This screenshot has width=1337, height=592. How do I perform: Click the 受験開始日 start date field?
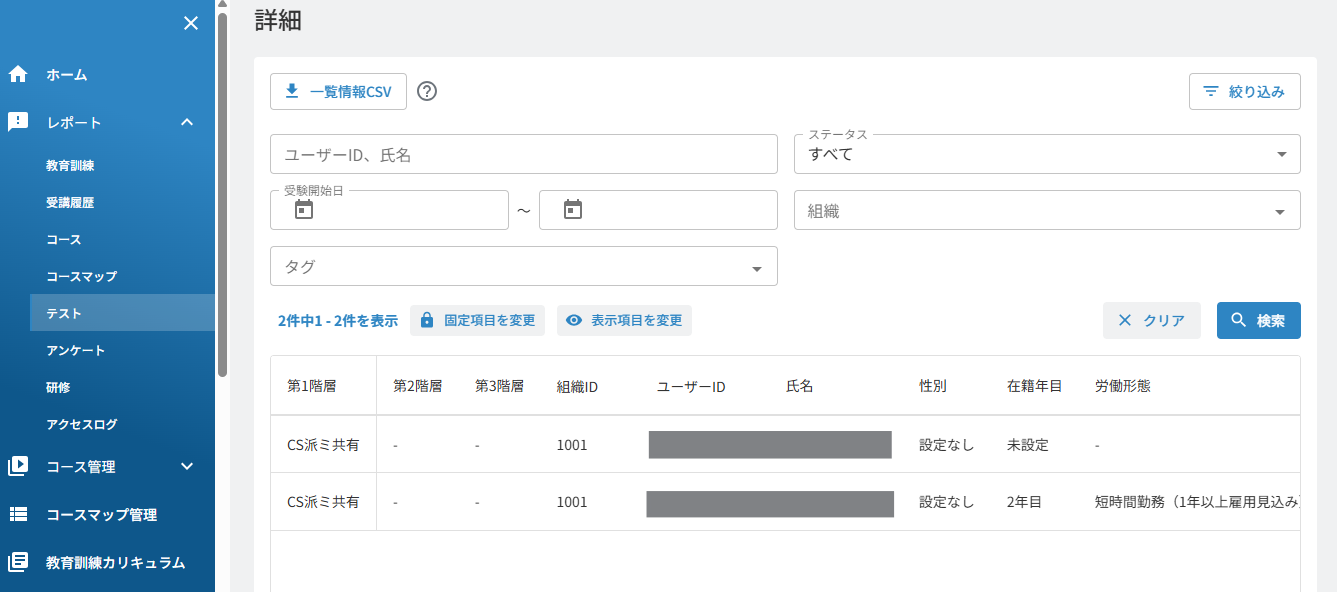pos(389,210)
